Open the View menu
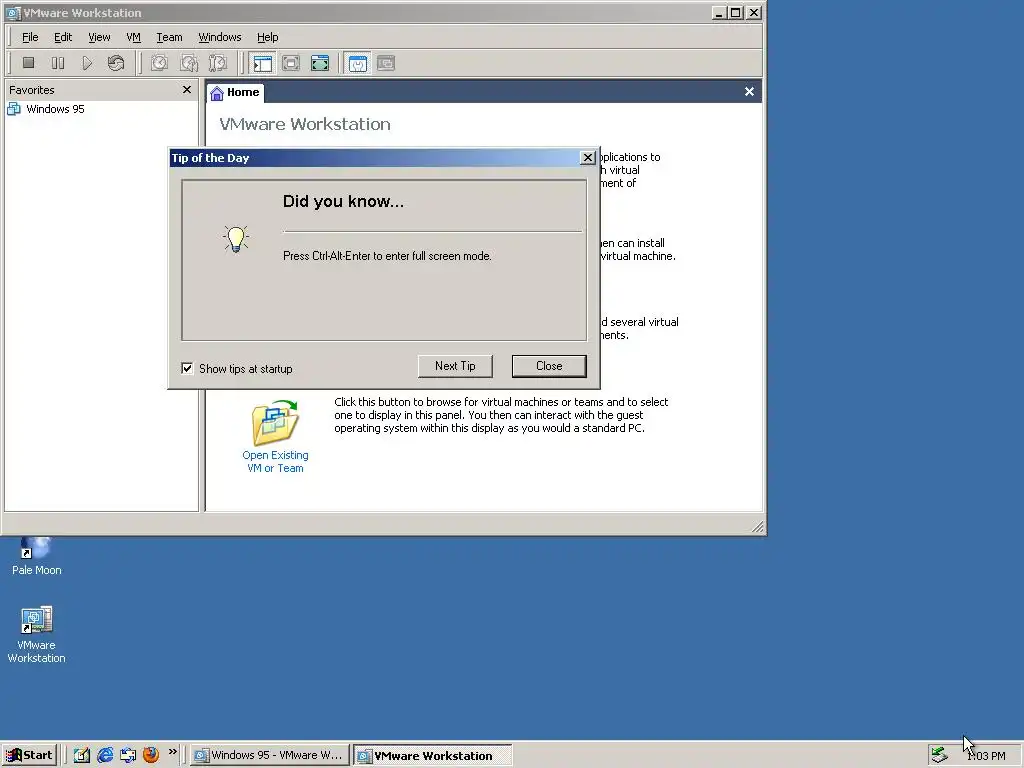The width and height of the screenshot is (1024, 768). (99, 37)
